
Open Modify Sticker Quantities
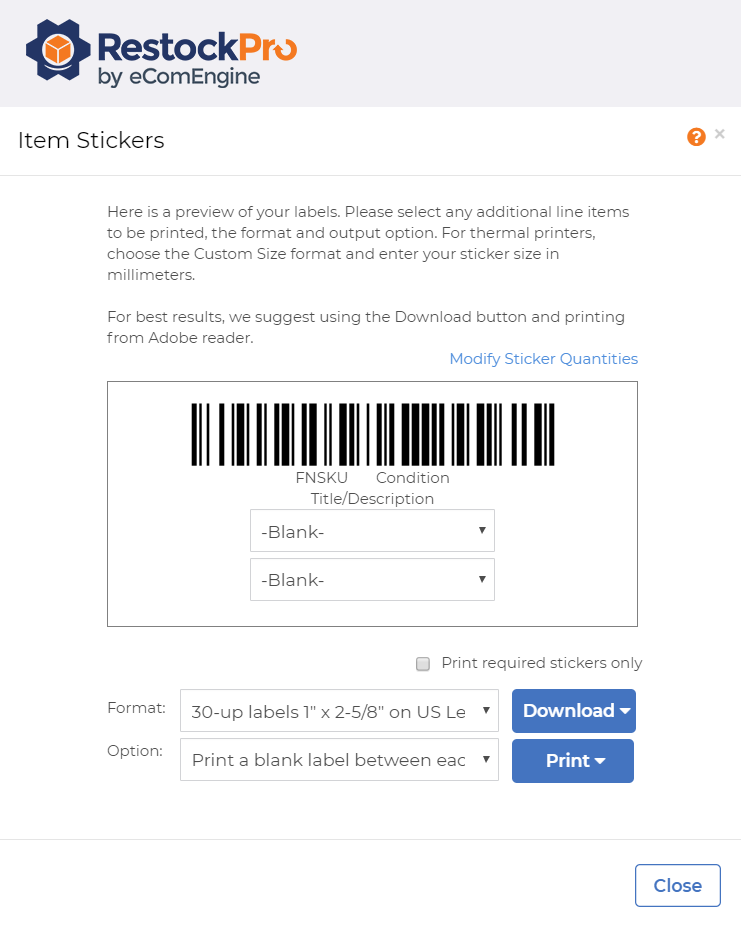coord(543,358)
